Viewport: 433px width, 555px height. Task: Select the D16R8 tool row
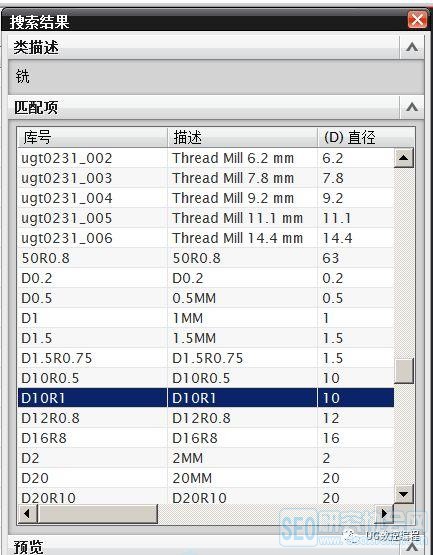click(x=206, y=438)
